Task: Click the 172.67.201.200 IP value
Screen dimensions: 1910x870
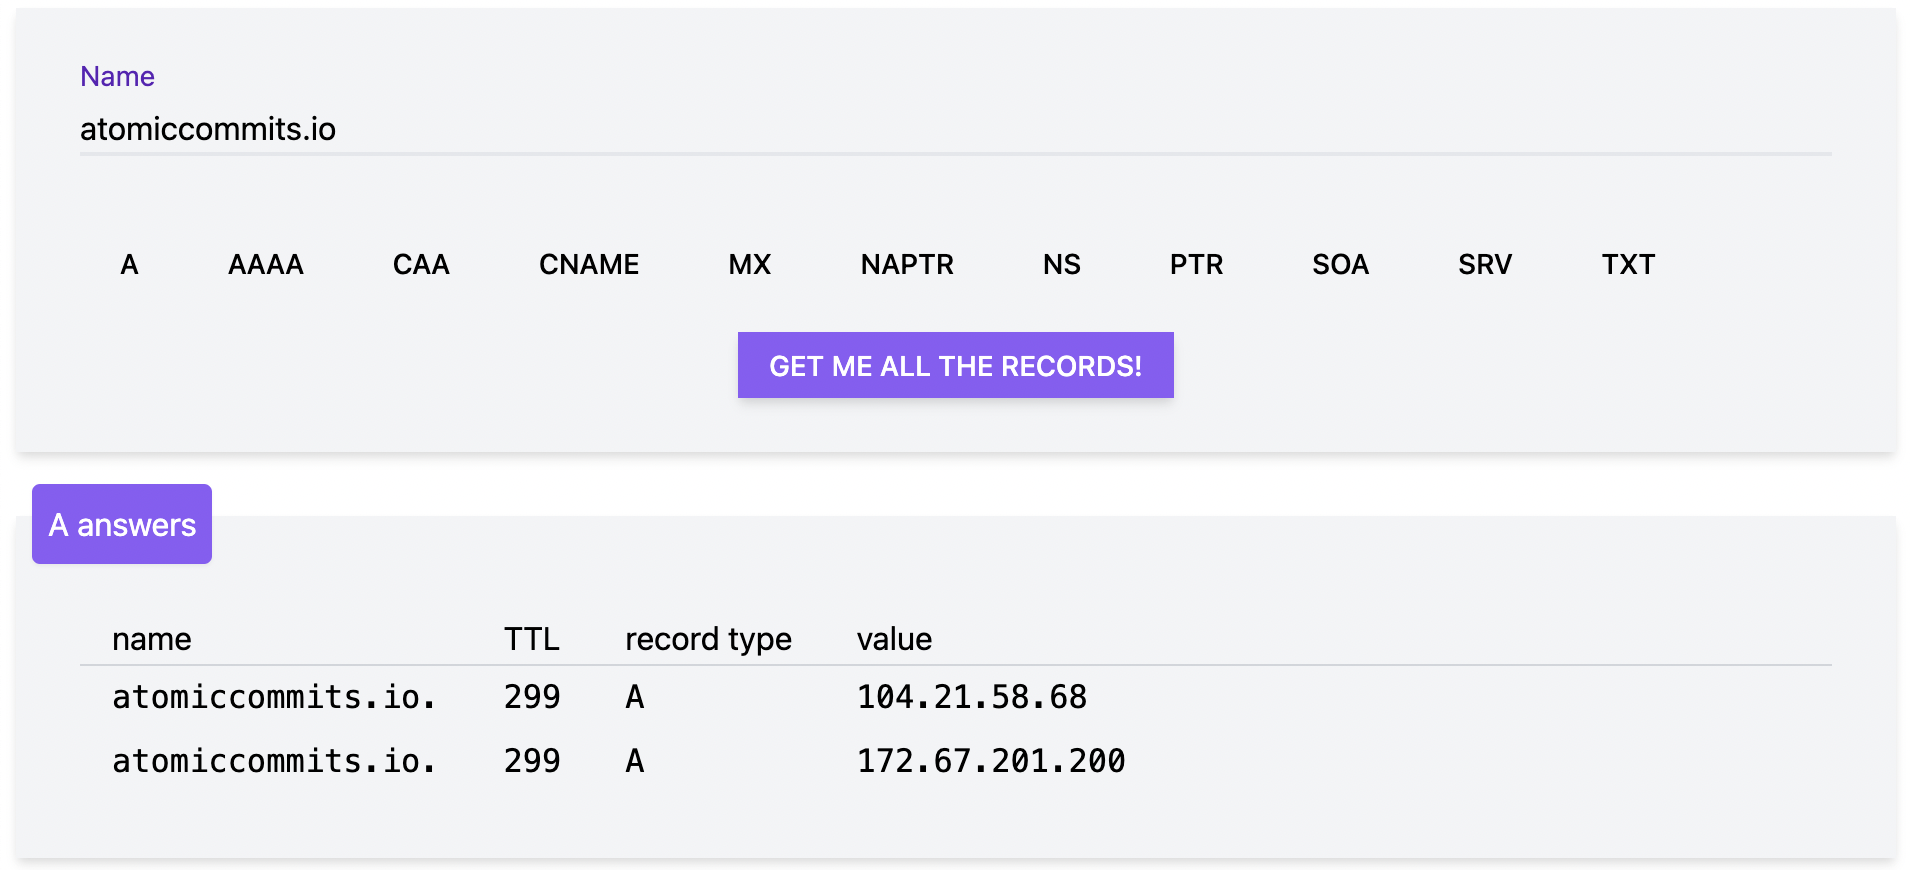Action: [x=990, y=761]
